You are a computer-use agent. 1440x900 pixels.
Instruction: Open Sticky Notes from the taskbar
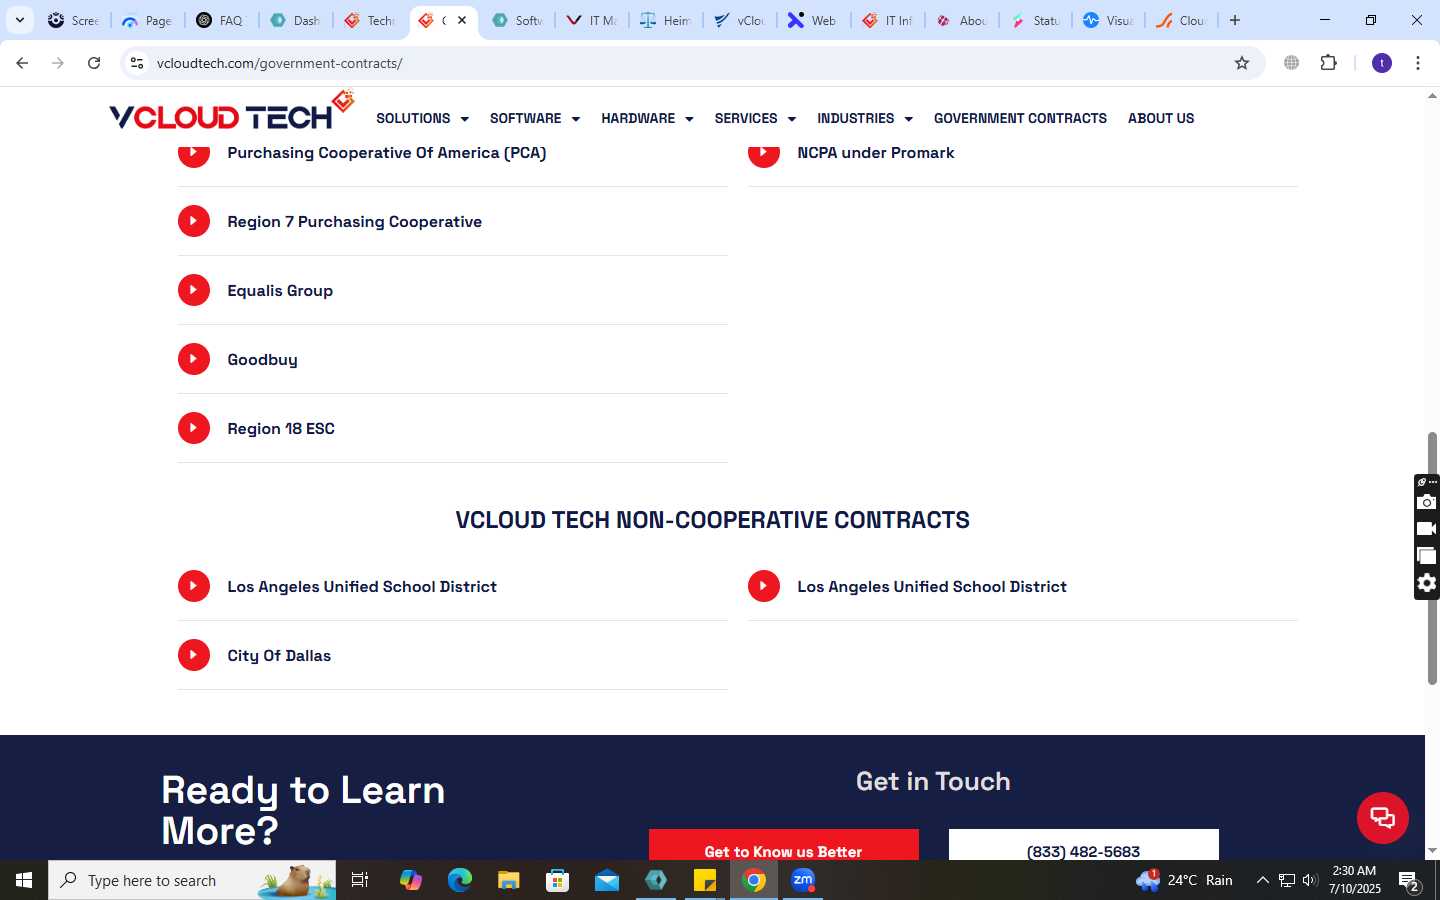(705, 880)
